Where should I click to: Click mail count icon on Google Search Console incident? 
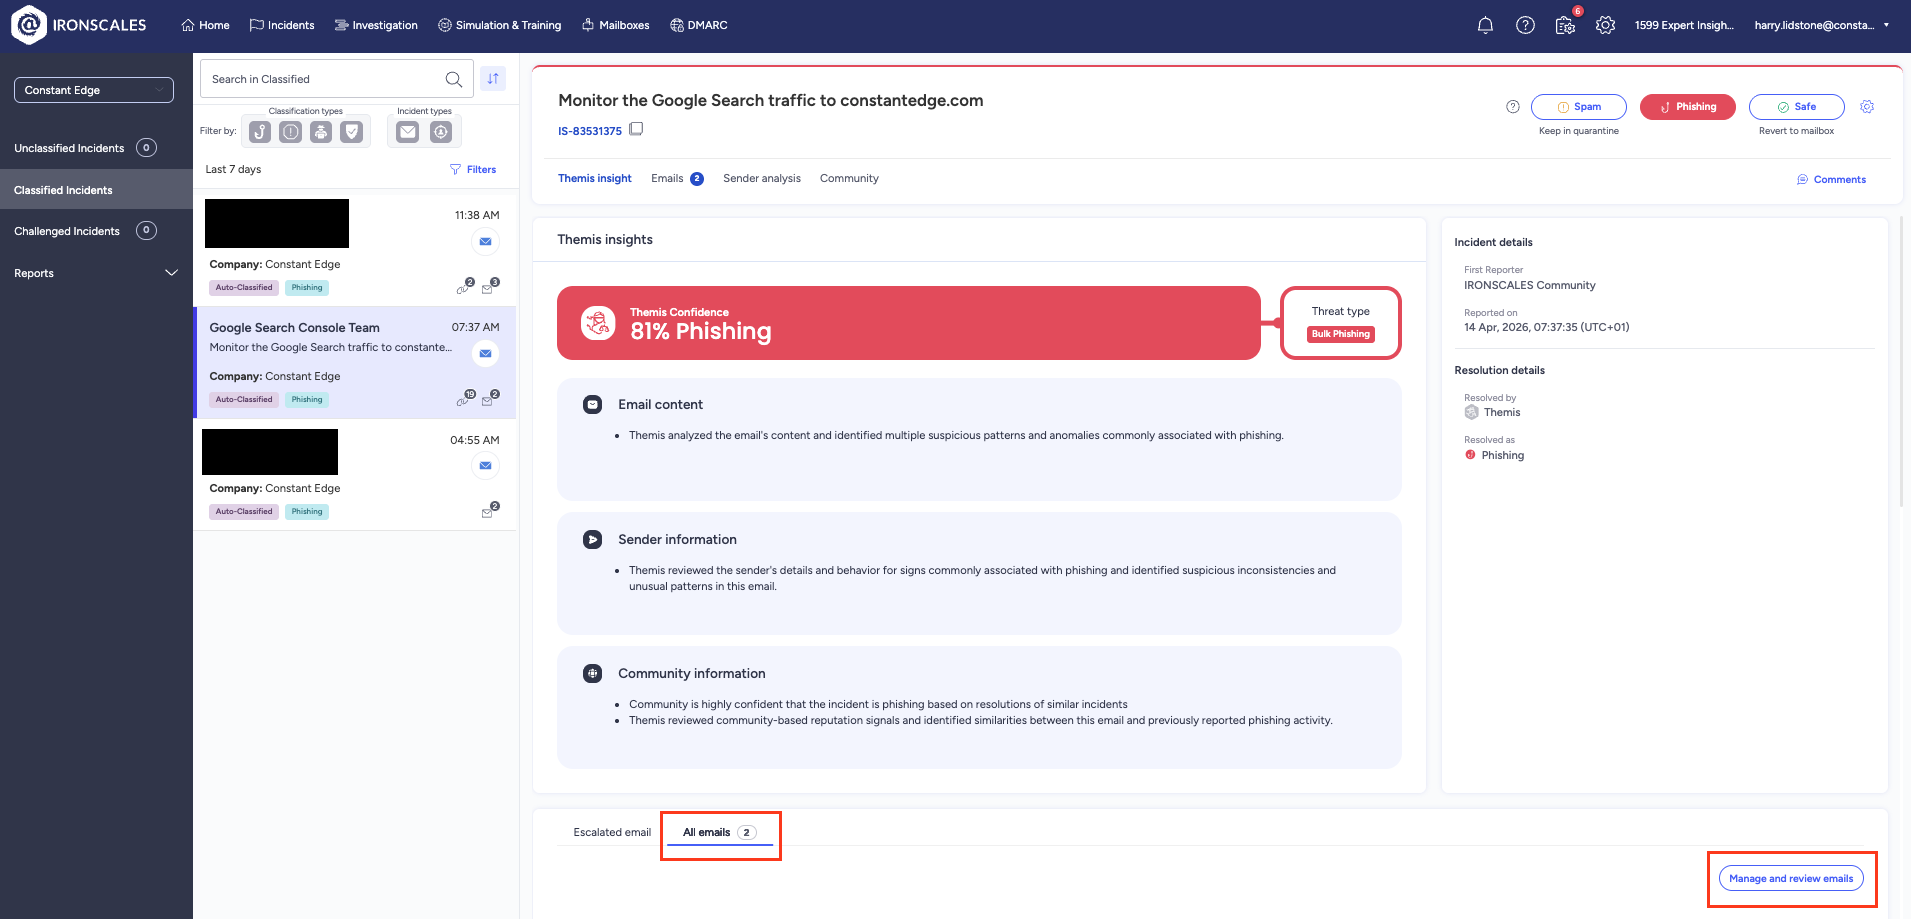(490, 398)
